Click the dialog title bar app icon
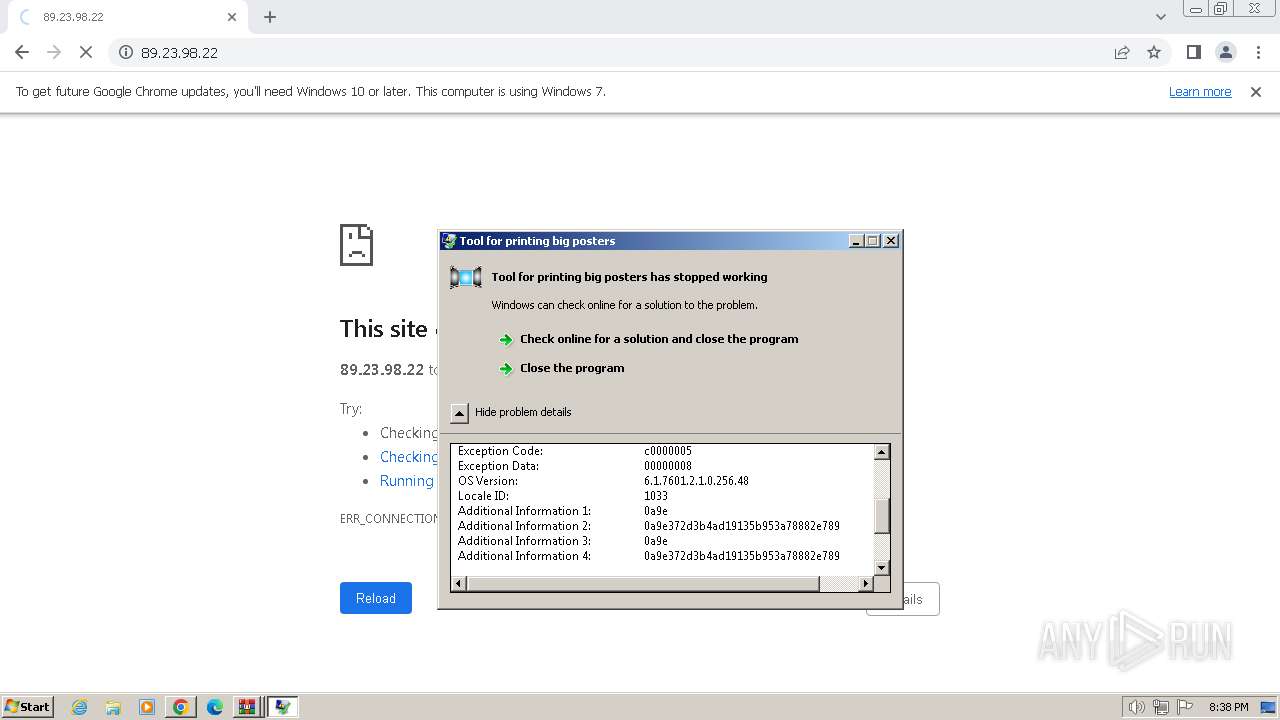The height and width of the screenshot is (720, 1280). click(x=450, y=241)
